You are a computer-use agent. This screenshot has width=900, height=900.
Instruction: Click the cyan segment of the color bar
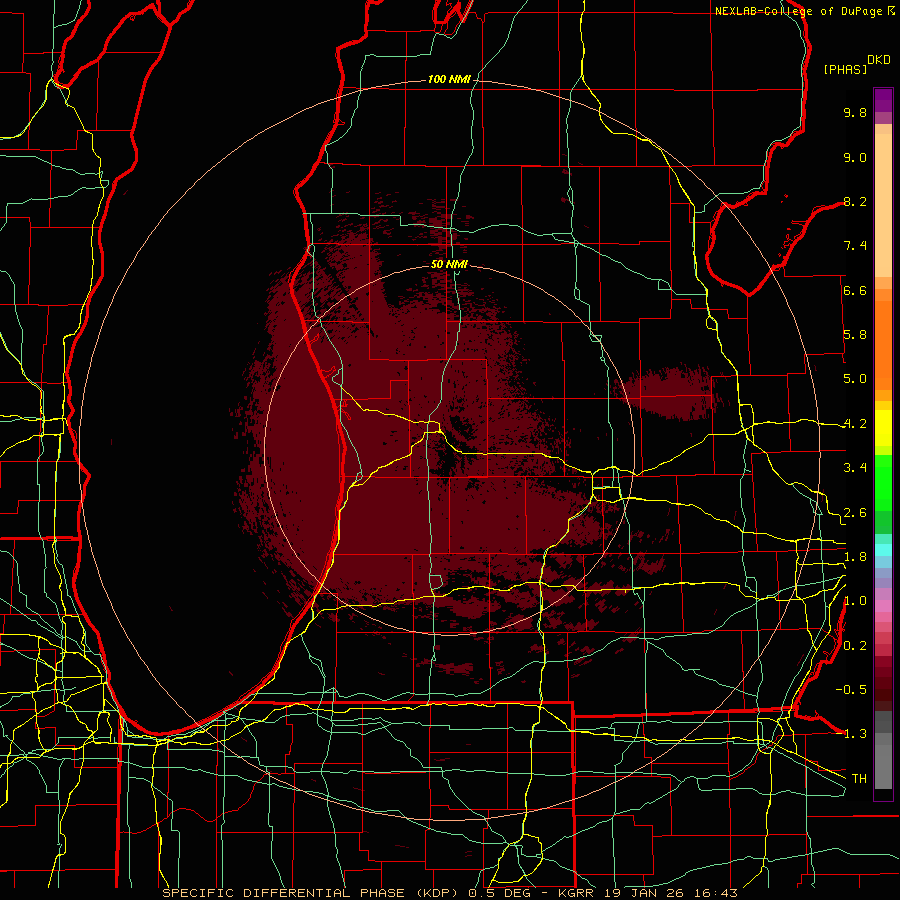[x=883, y=550]
